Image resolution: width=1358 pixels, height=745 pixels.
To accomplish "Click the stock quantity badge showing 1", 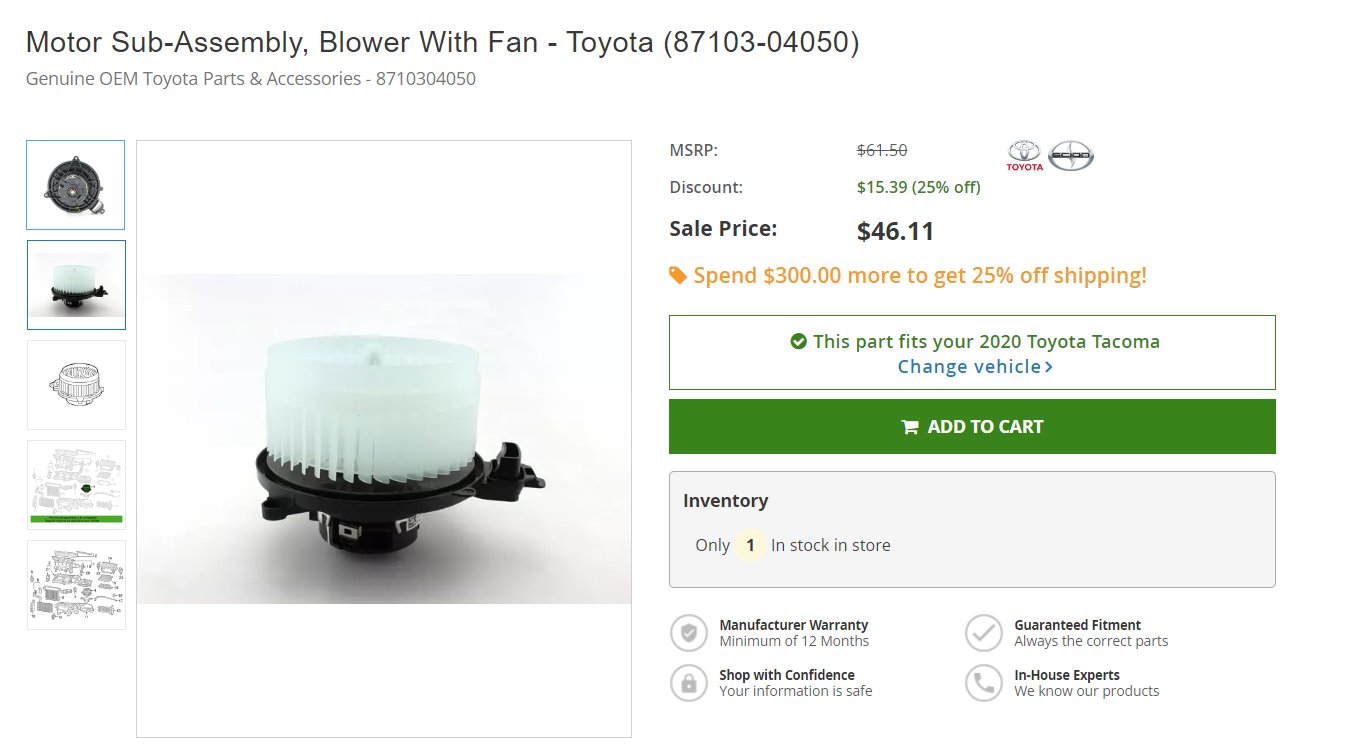I will click(750, 546).
